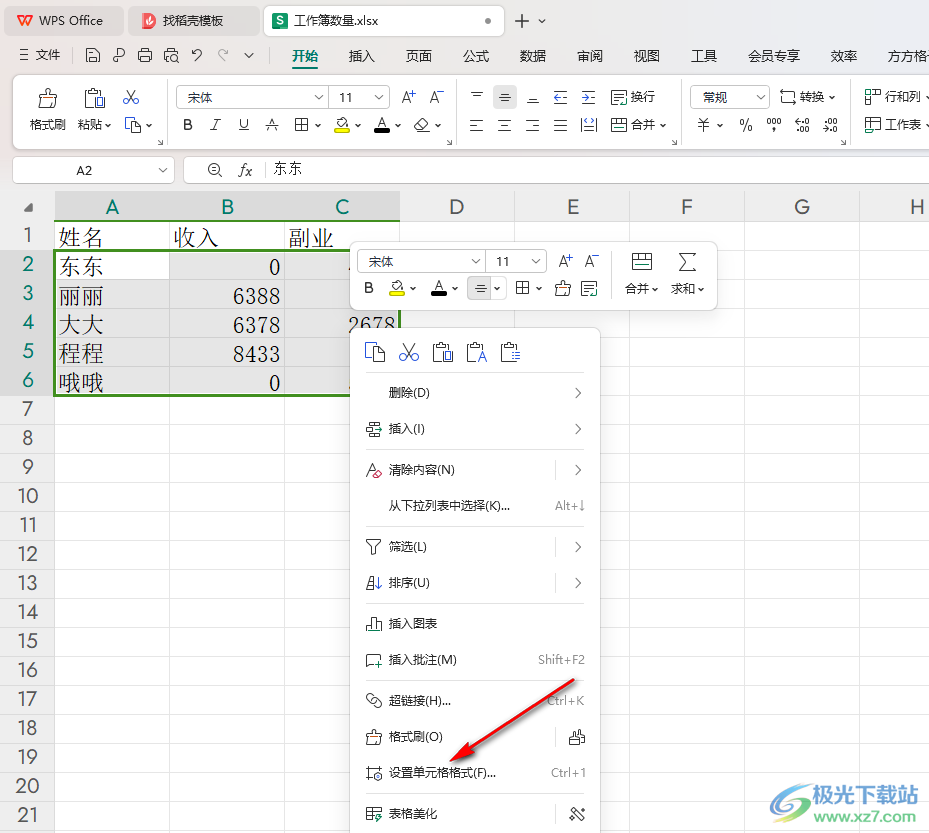Expand the Name Box A2 dropdown

(x=163, y=171)
